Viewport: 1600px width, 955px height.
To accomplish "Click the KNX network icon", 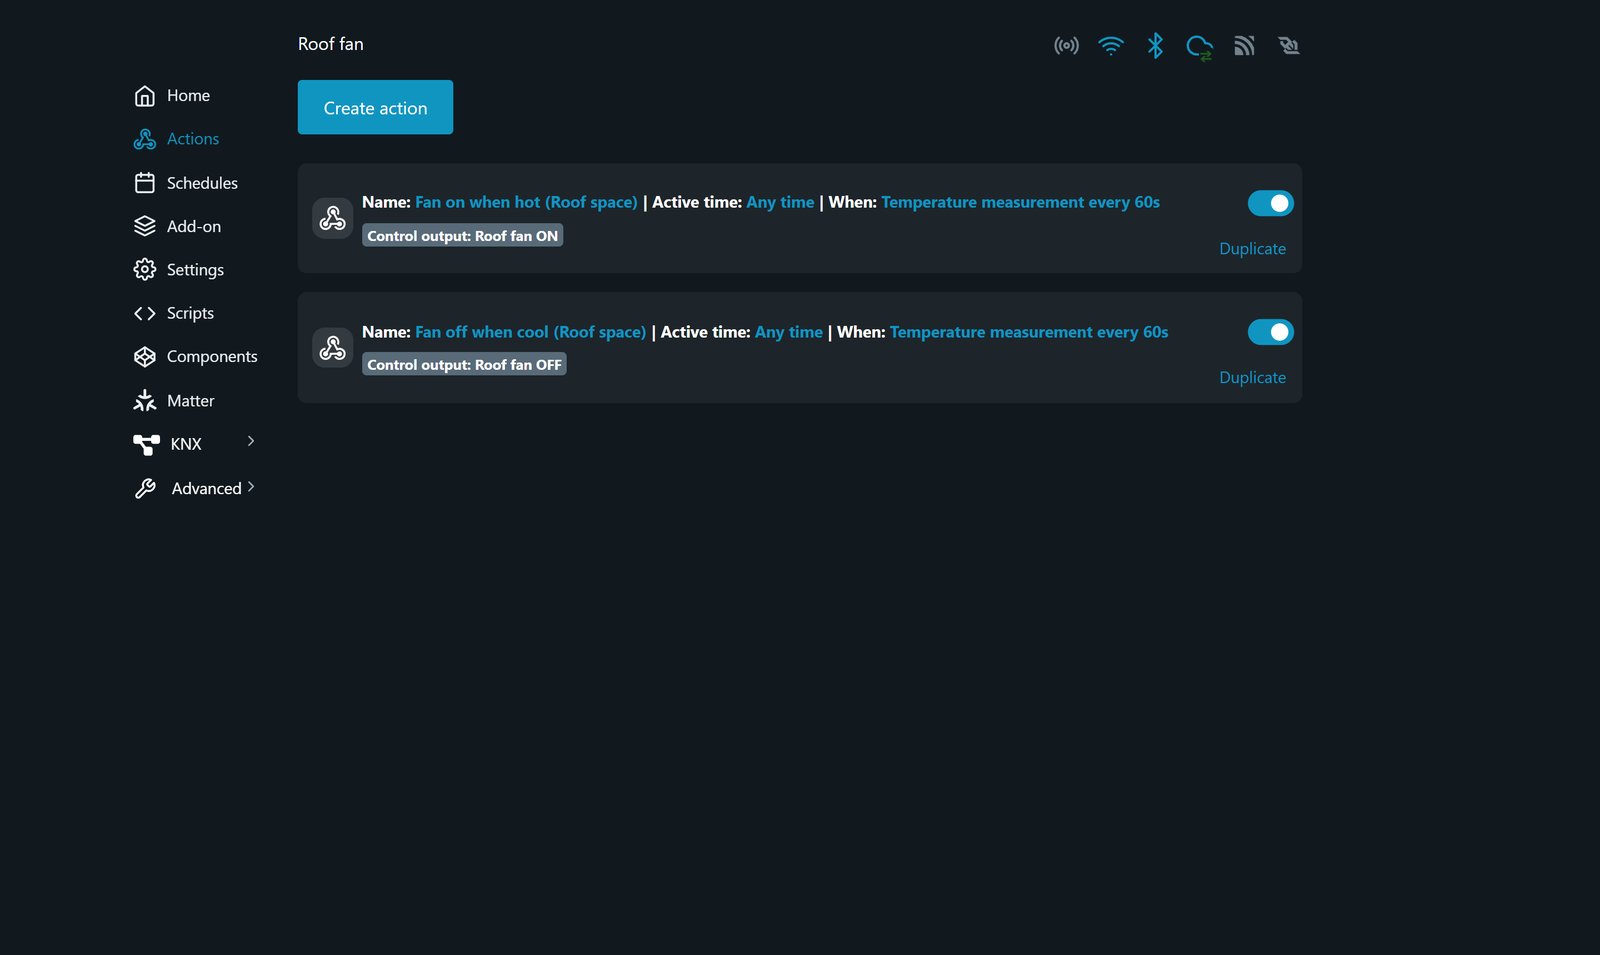I will click(x=147, y=444).
